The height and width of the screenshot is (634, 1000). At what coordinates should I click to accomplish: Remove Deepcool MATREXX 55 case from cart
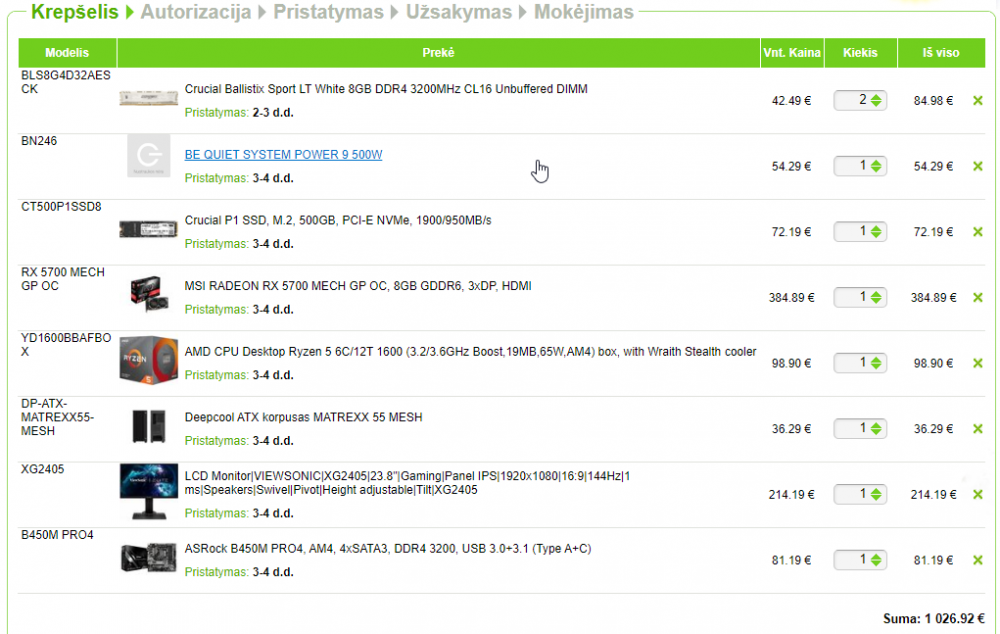pos(977,429)
